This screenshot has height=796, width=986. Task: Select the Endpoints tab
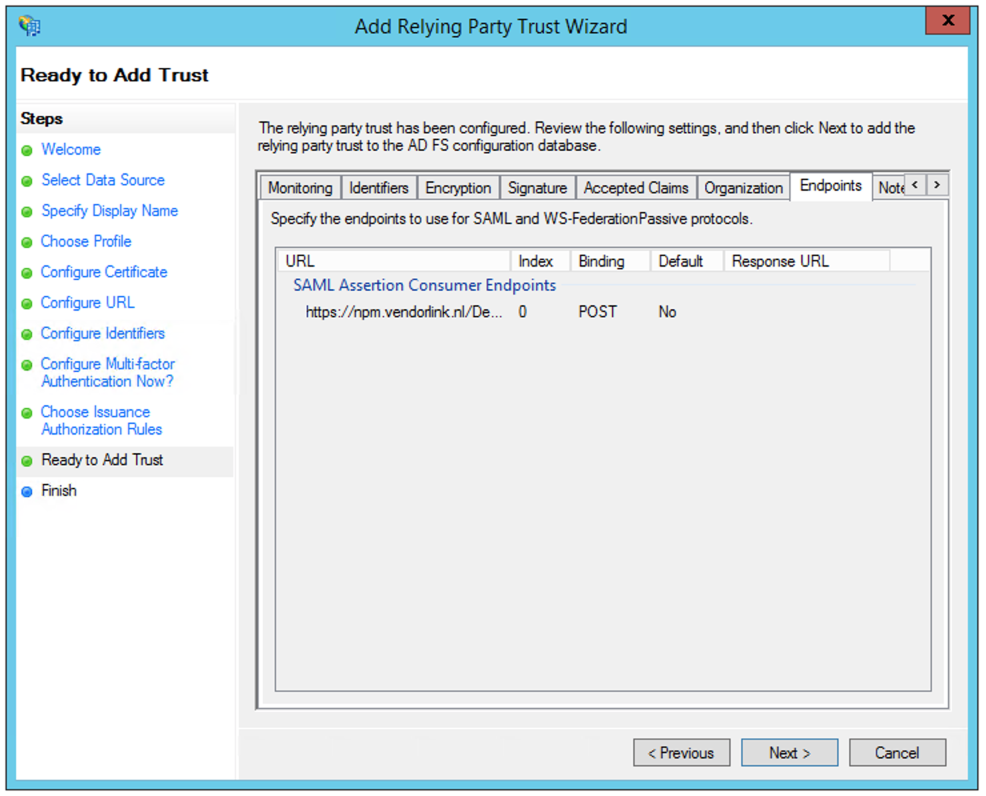pyautogui.click(x=831, y=185)
